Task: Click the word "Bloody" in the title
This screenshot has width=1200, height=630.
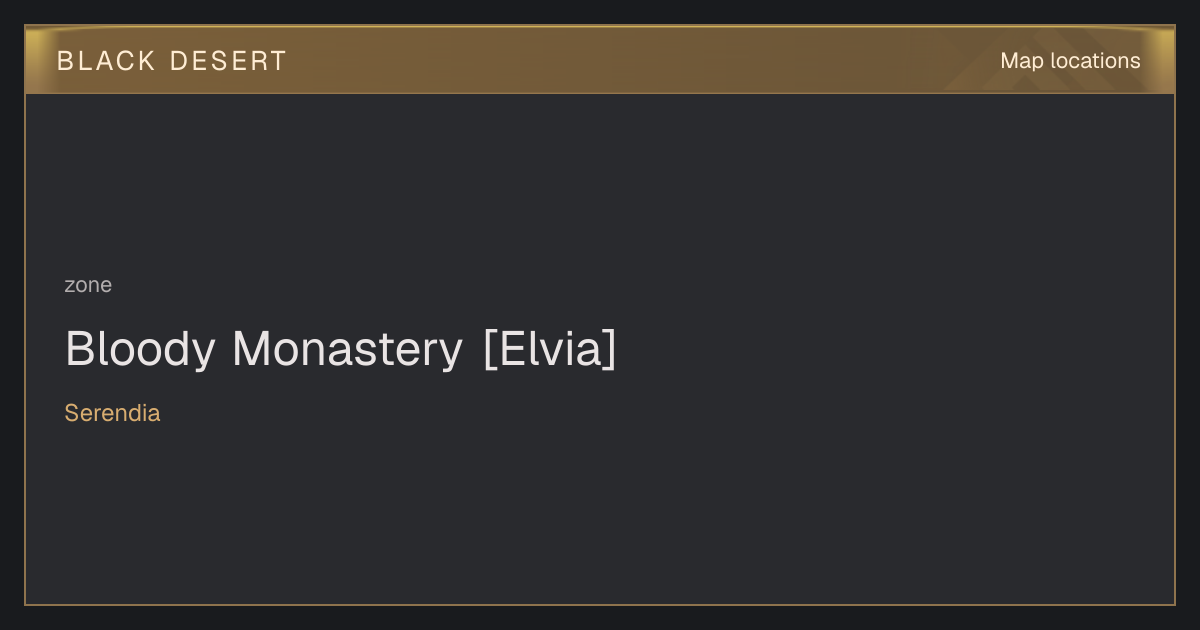Action: (x=140, y=351)
